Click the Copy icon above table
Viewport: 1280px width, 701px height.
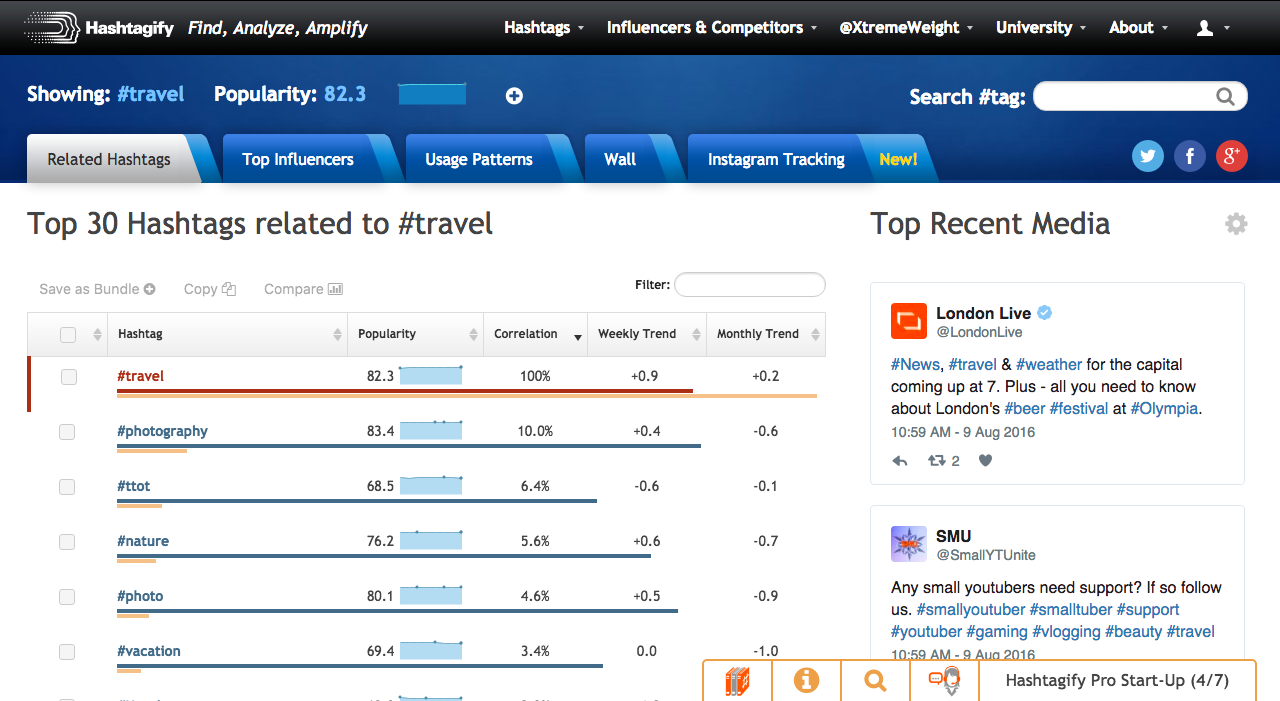point(229,289)
